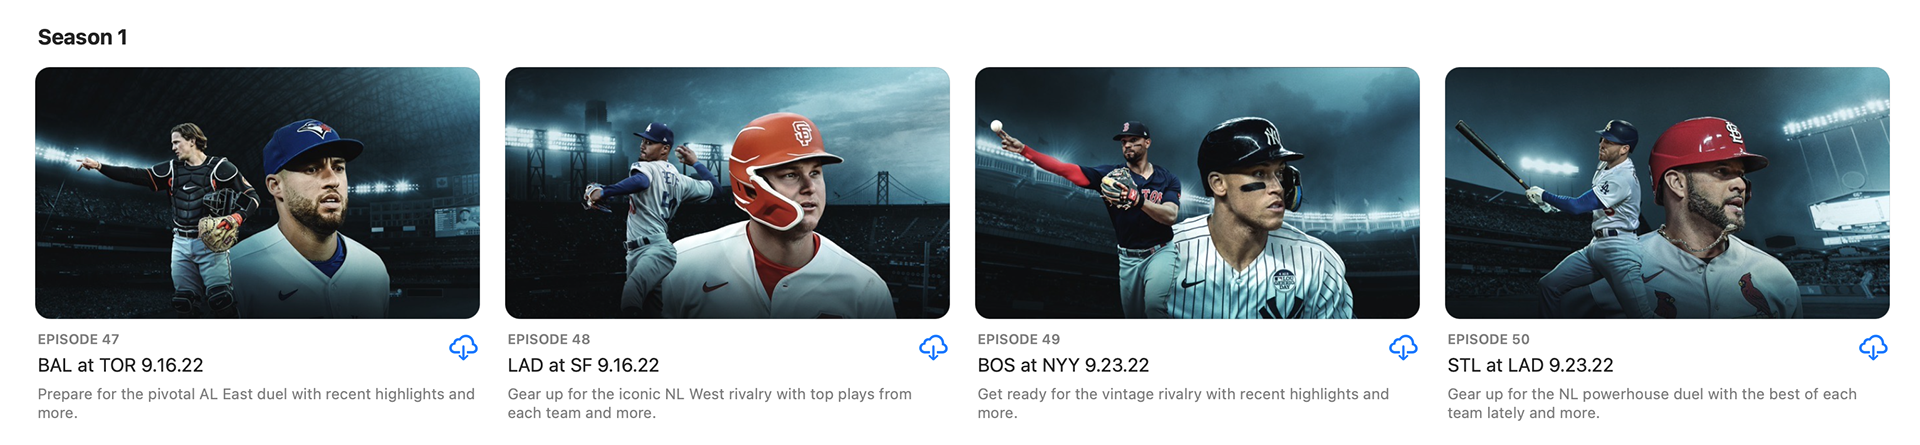Click the Episode 47 label

click(x=78, y=339)
